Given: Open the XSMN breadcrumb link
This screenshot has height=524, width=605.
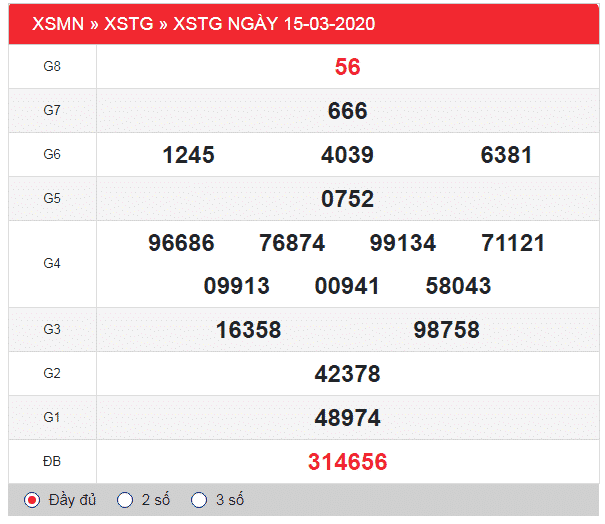Looking at the screenshot, I should [58, 24].
